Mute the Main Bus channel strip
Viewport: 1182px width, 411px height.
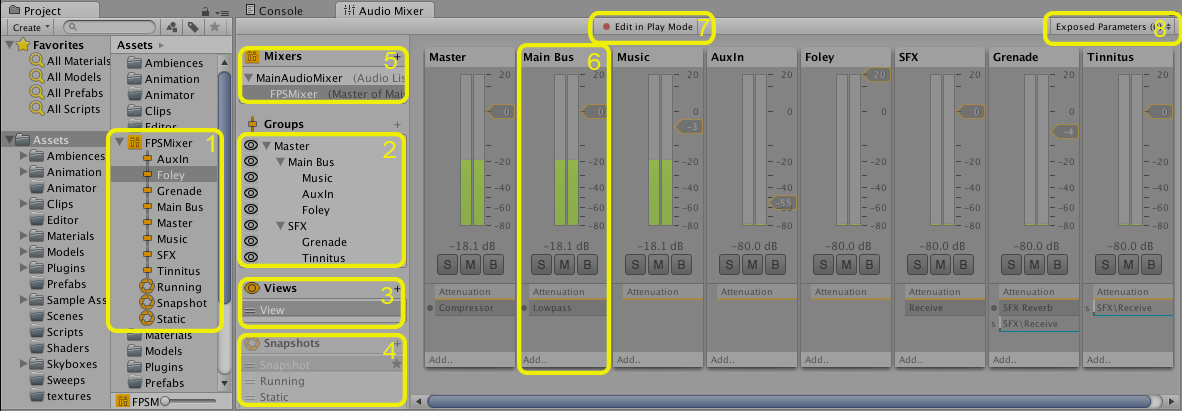point(565,265)
